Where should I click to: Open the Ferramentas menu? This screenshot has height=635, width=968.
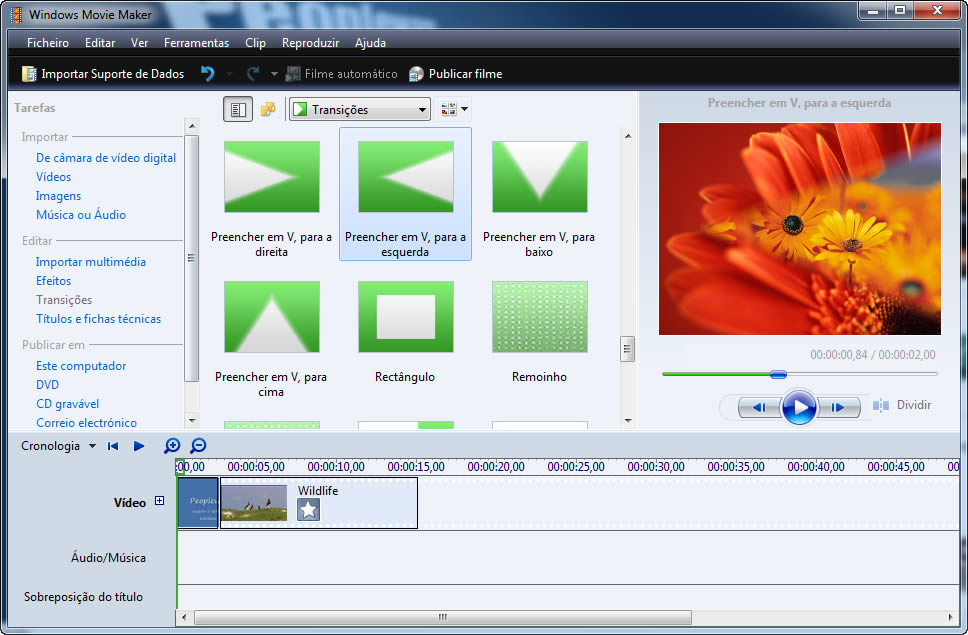(196, 43)
